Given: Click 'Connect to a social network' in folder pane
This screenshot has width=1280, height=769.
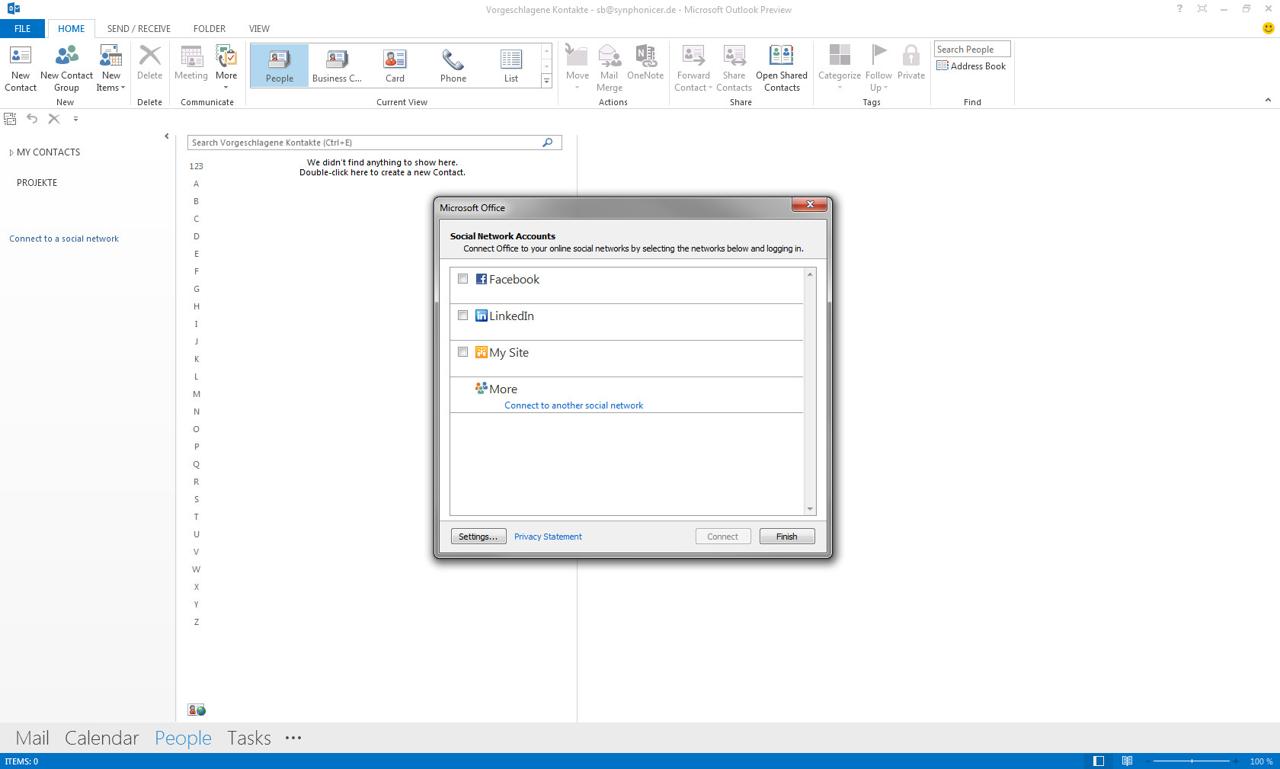Looking at the screenshot, I should [x=64, y=239].
